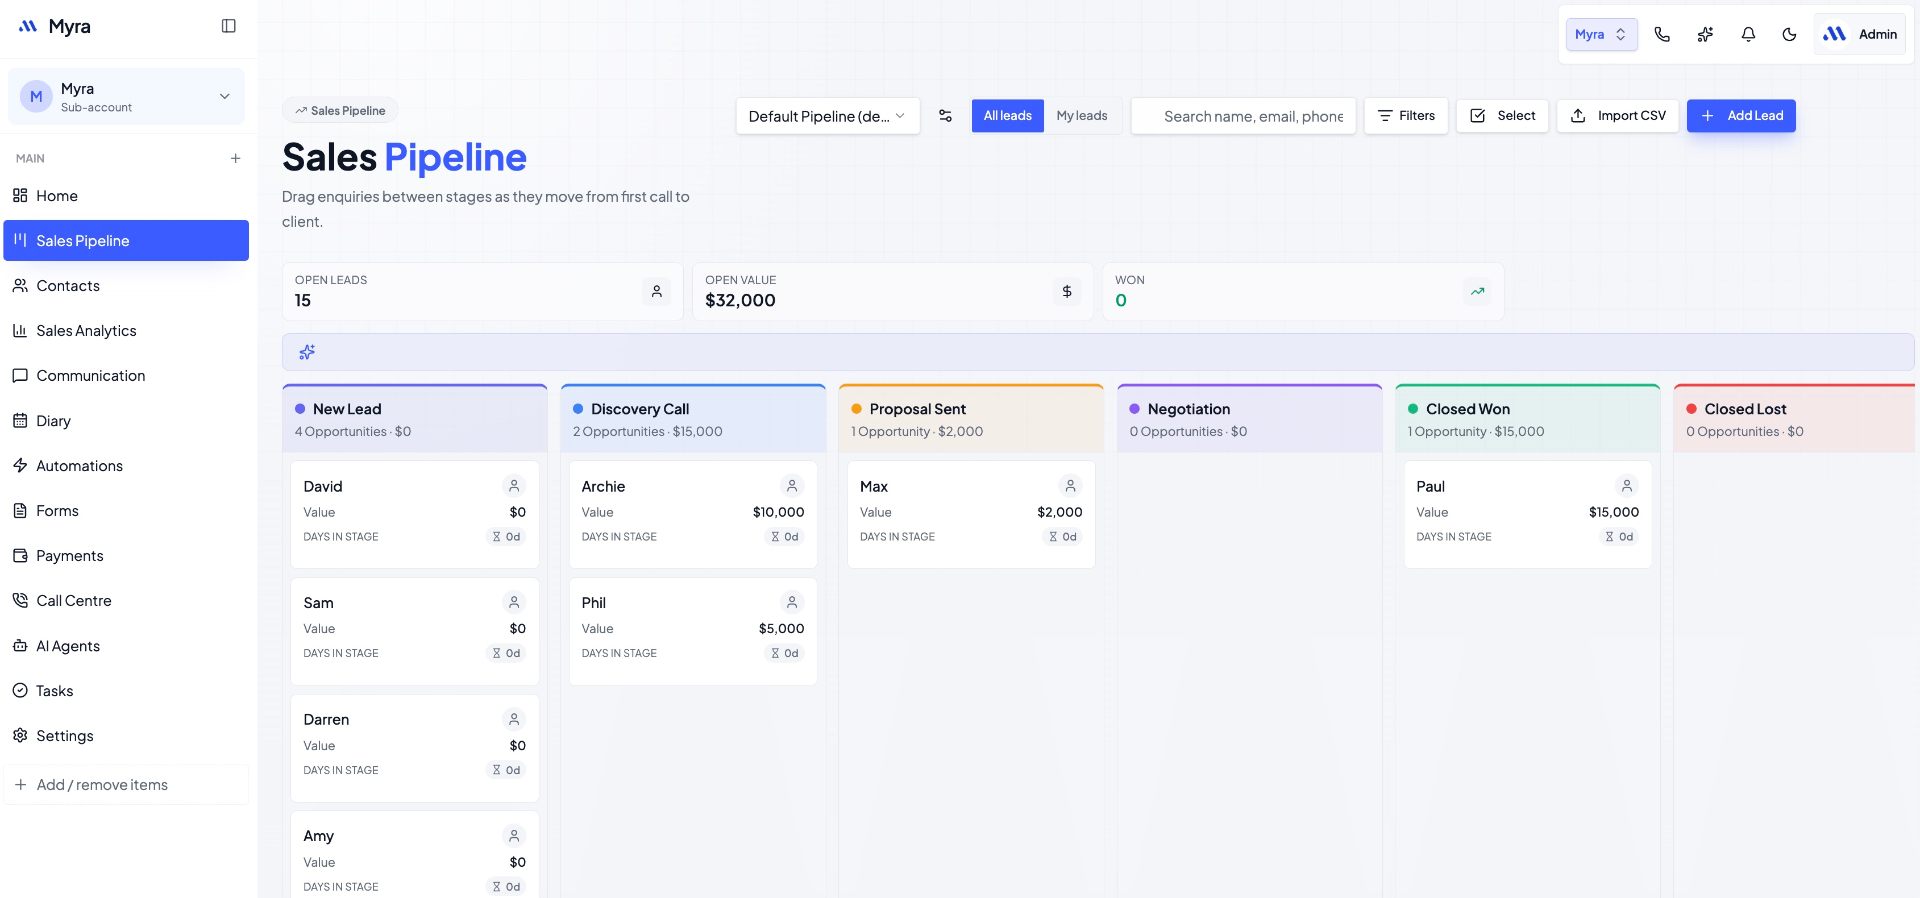Go to Home in the sidebar
This screenshot has width=1920, height=898.
coord(126,196)
